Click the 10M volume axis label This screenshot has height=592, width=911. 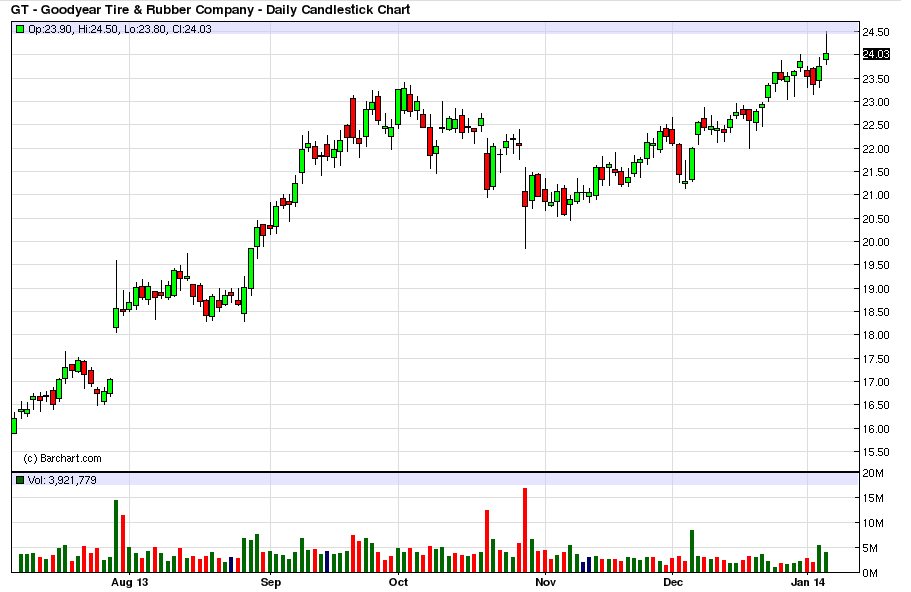pos(873,523)
